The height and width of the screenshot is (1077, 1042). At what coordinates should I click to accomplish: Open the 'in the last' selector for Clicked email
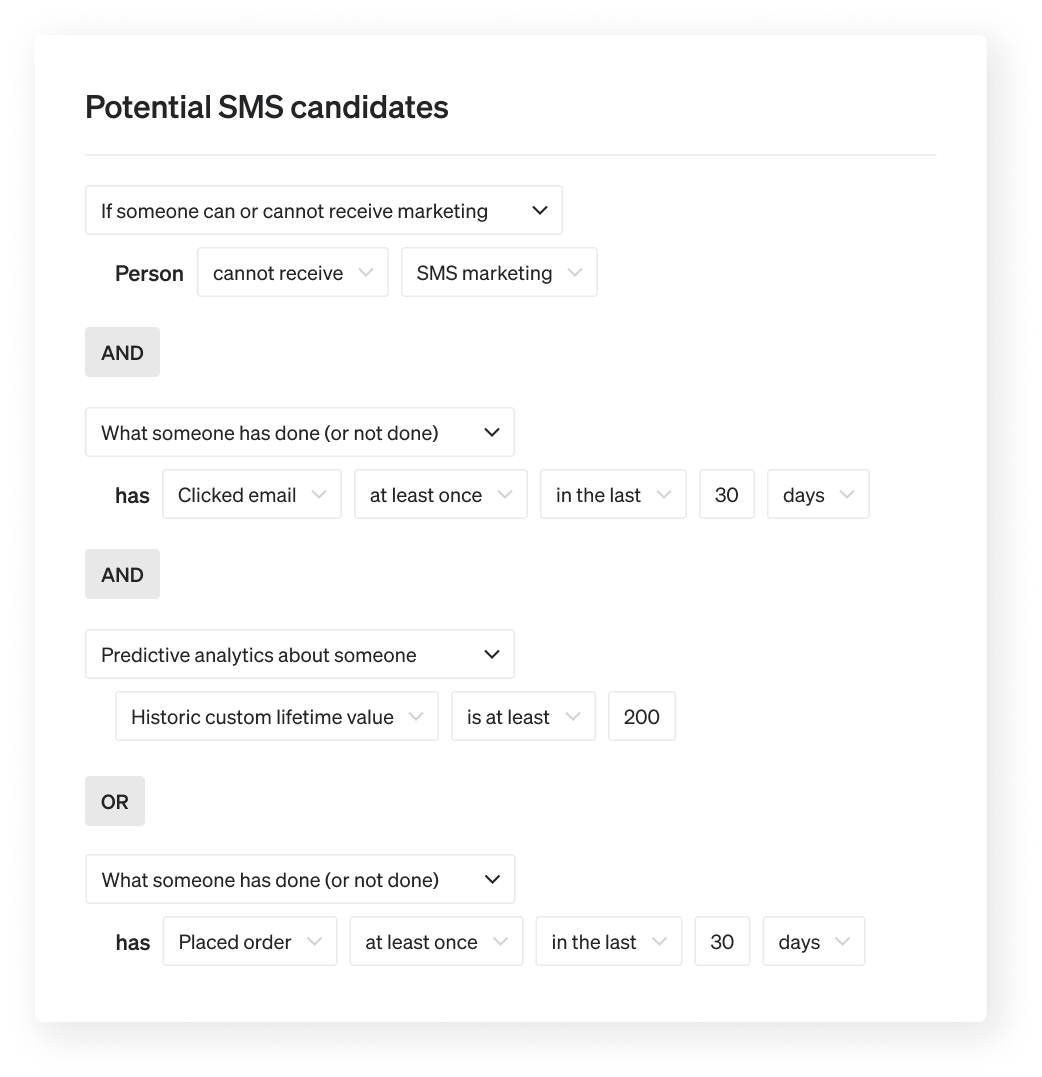[x=613, y=494]
